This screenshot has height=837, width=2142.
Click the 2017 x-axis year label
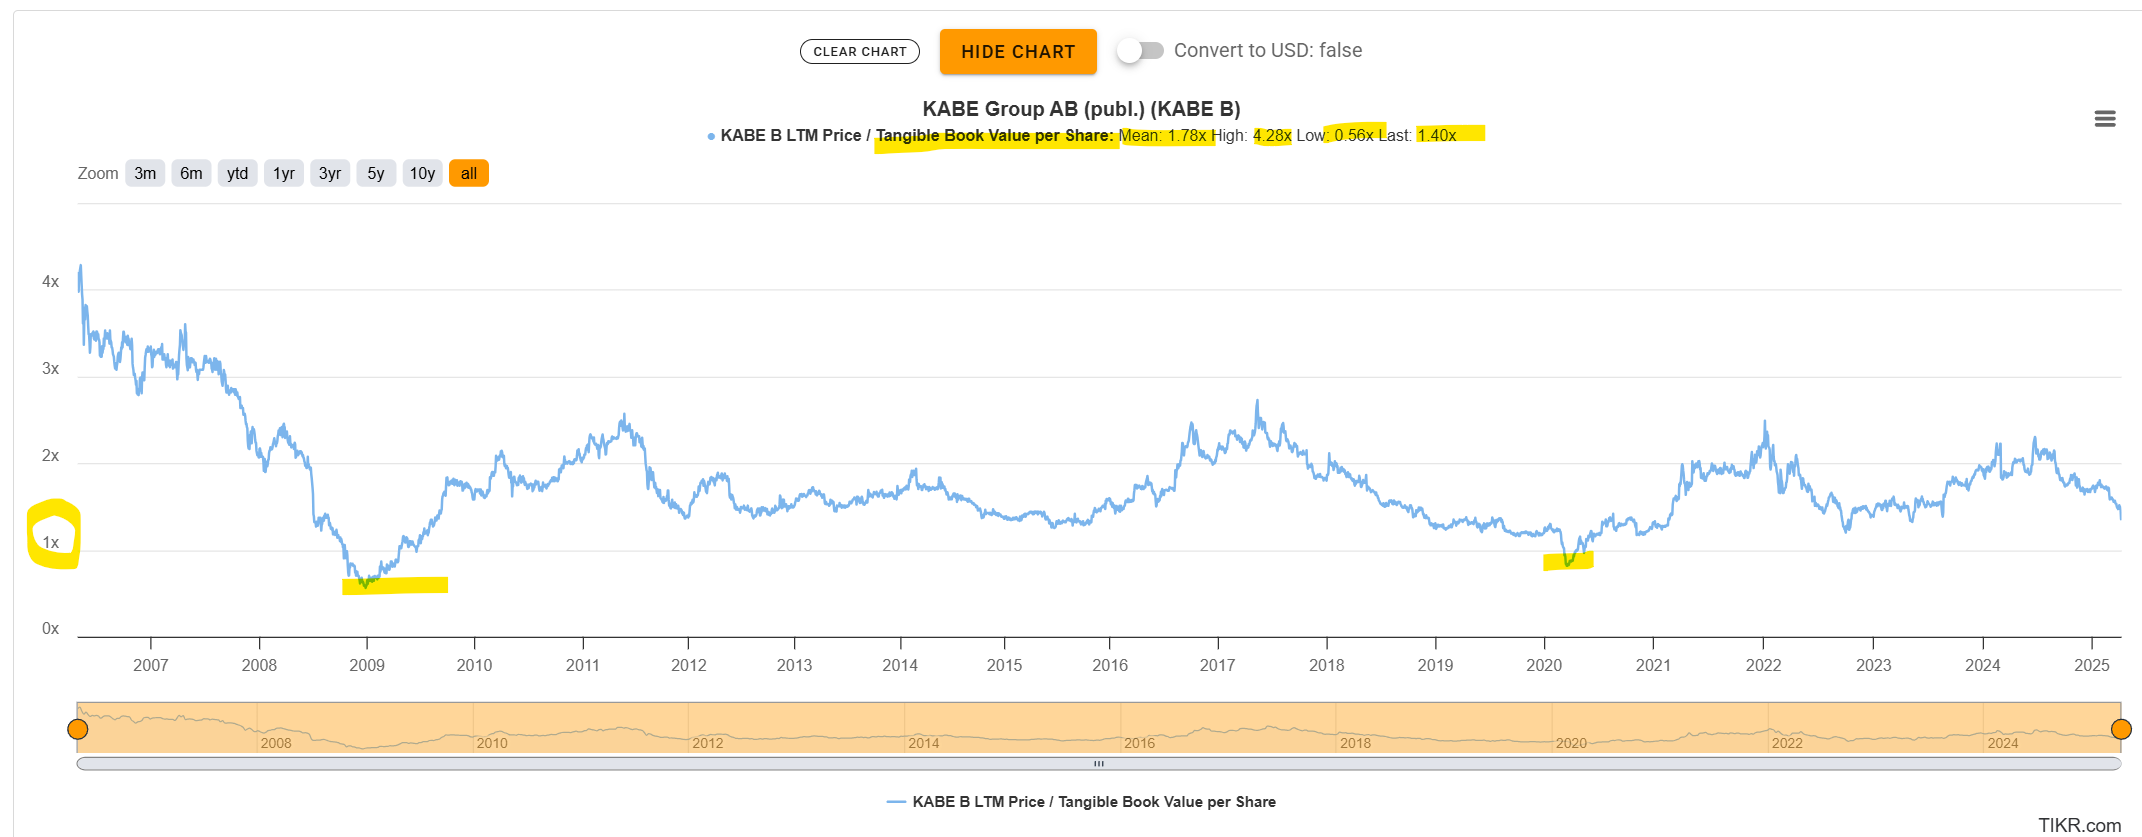pos(1217,665)
